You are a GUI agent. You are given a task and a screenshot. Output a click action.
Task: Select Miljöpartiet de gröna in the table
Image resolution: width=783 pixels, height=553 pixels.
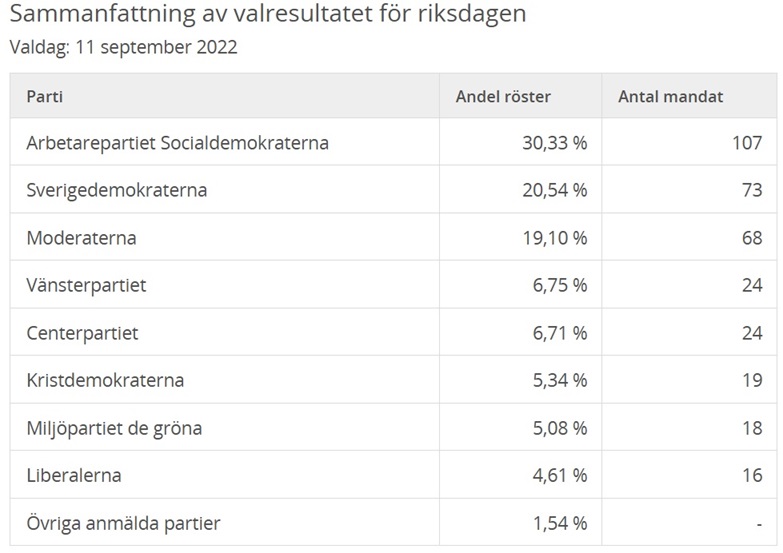click(x=114, y=428)
